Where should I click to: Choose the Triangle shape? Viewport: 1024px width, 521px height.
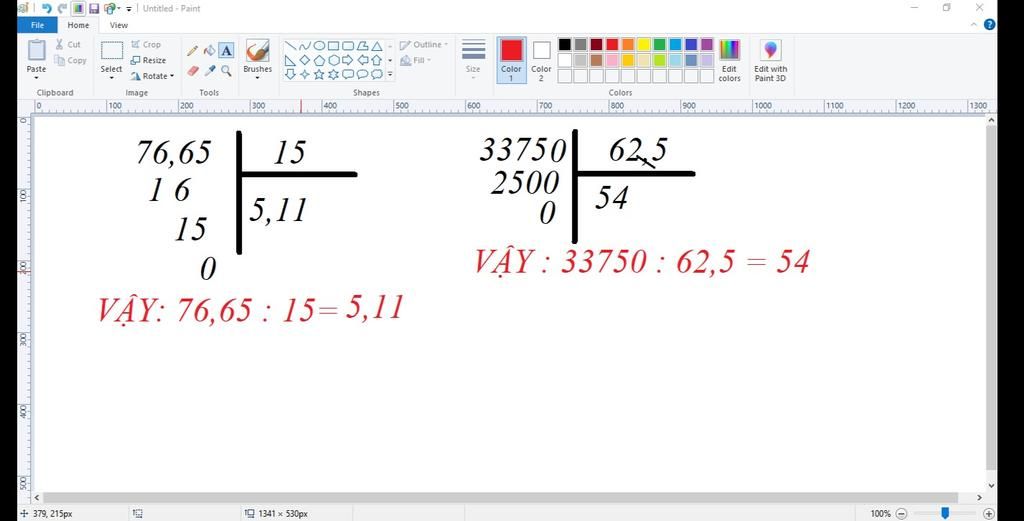pyautogui.click(x=377, y=46)
